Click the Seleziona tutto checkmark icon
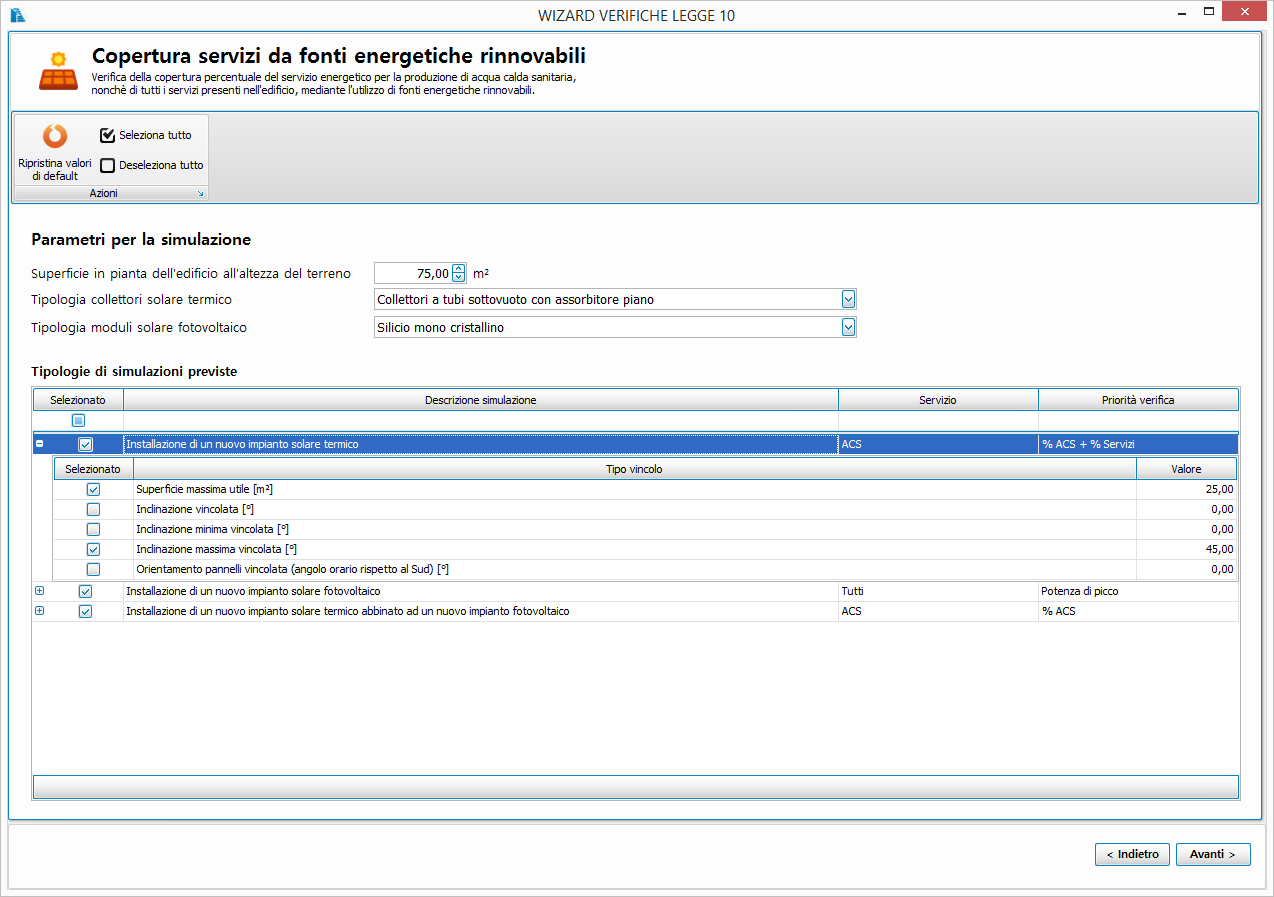Image resolution: width=1274 pixels, height=897 pixels. point(108,135)
